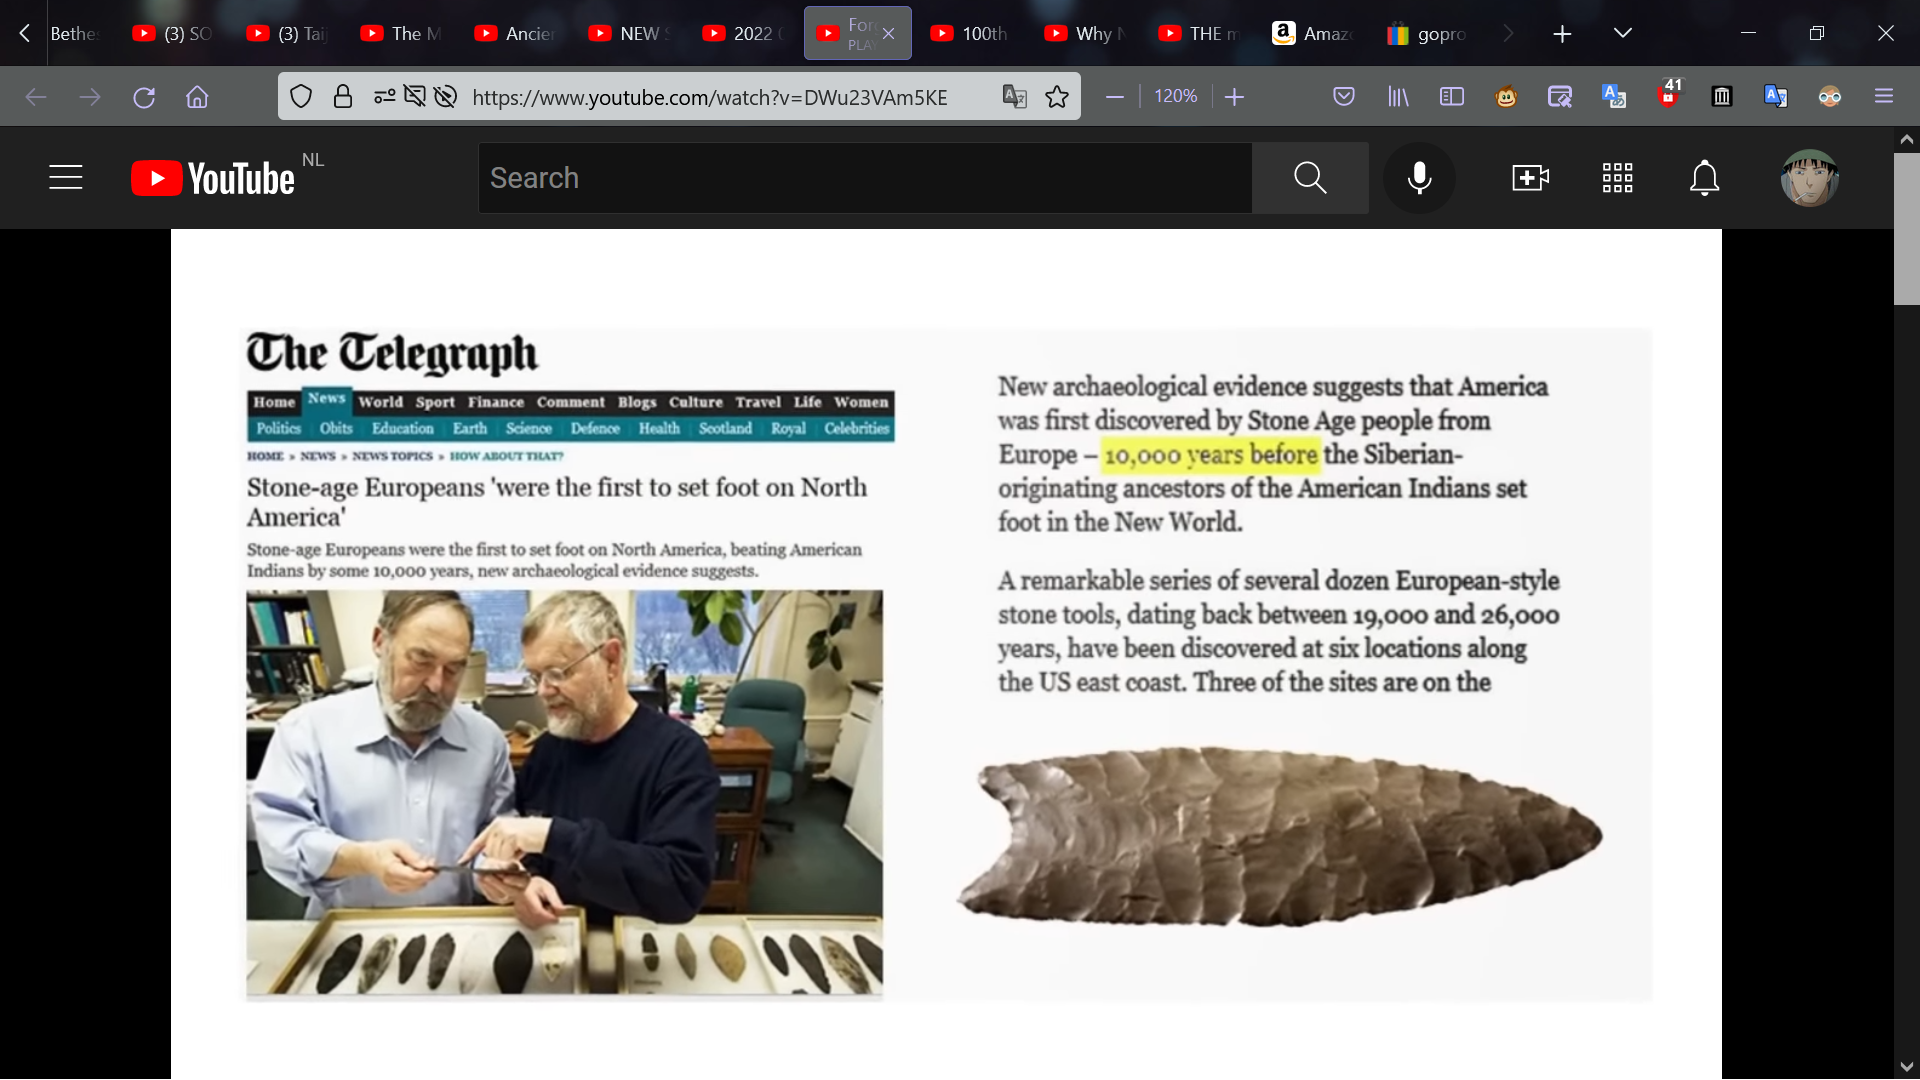This screenshot has width=1920, height=1080.
Task: Start voice search with microphone icon
Action: [1419, 178]
